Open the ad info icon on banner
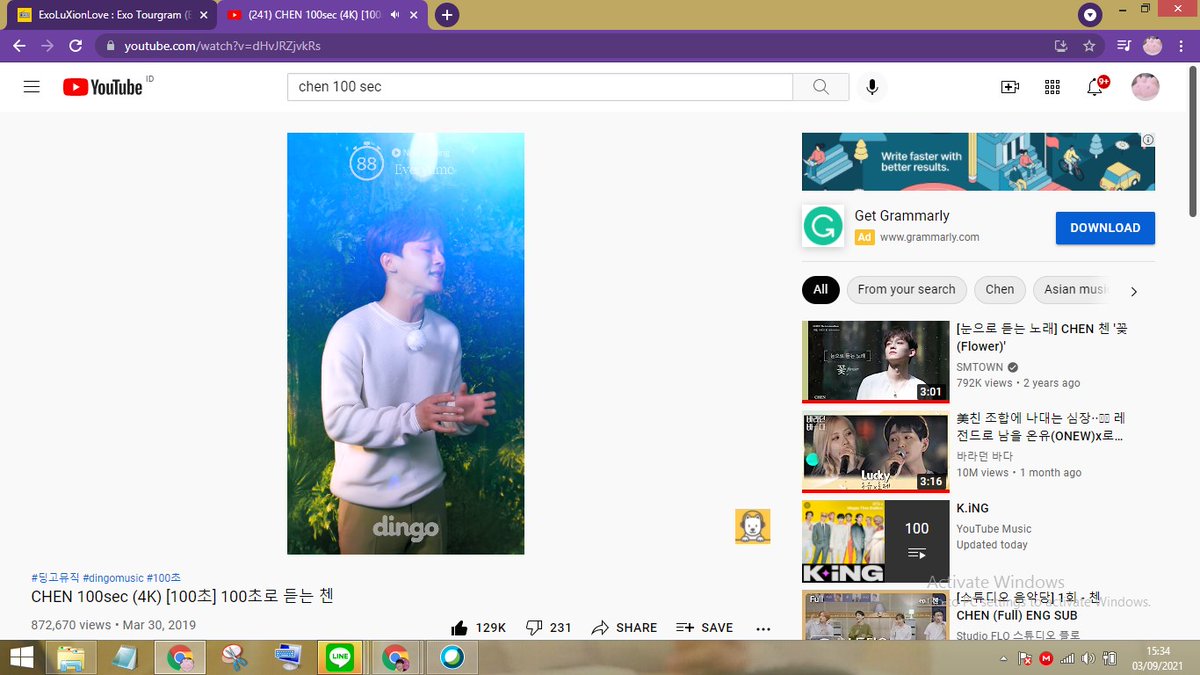 1148,140
